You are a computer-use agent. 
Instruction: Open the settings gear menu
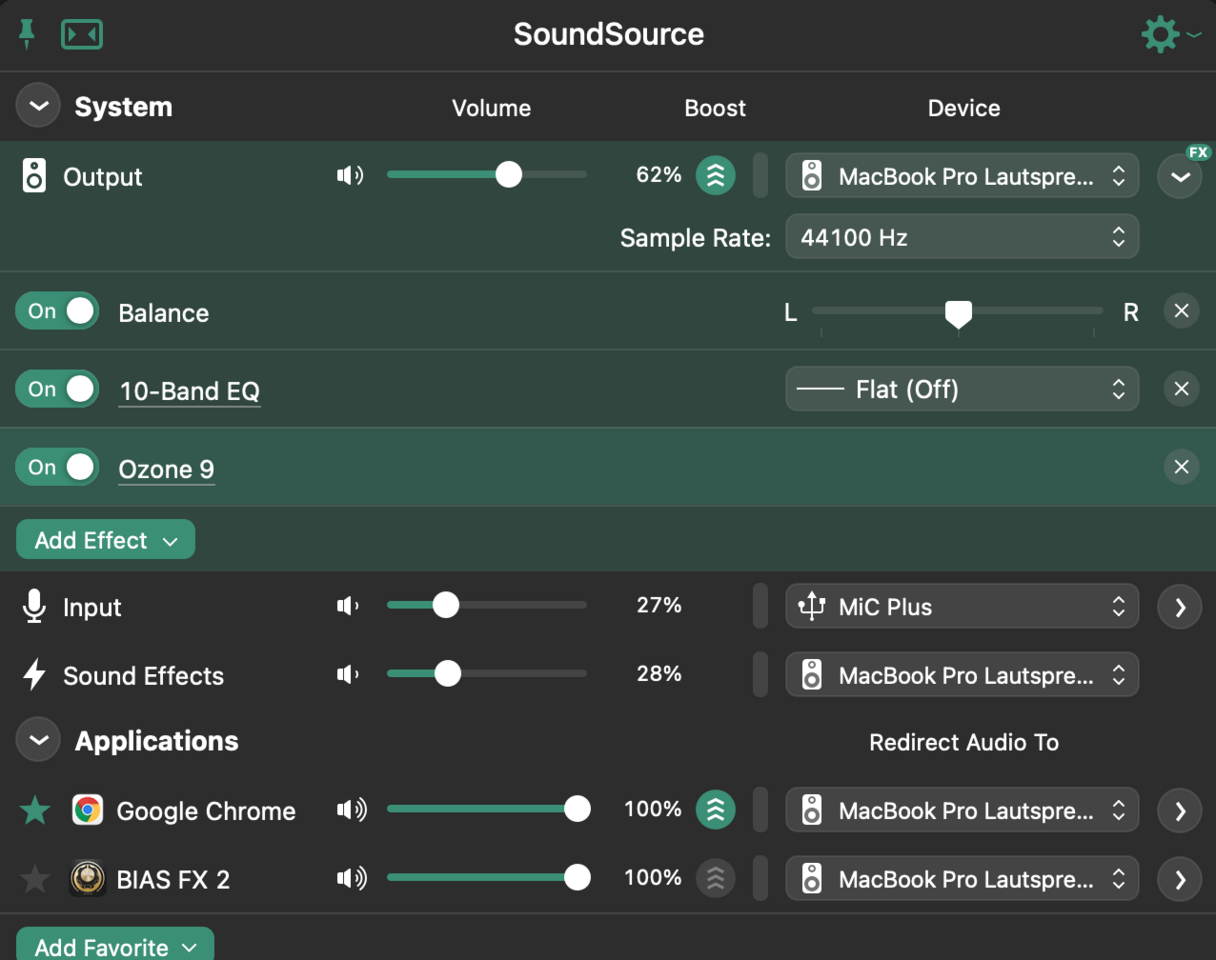(1160, 34)
